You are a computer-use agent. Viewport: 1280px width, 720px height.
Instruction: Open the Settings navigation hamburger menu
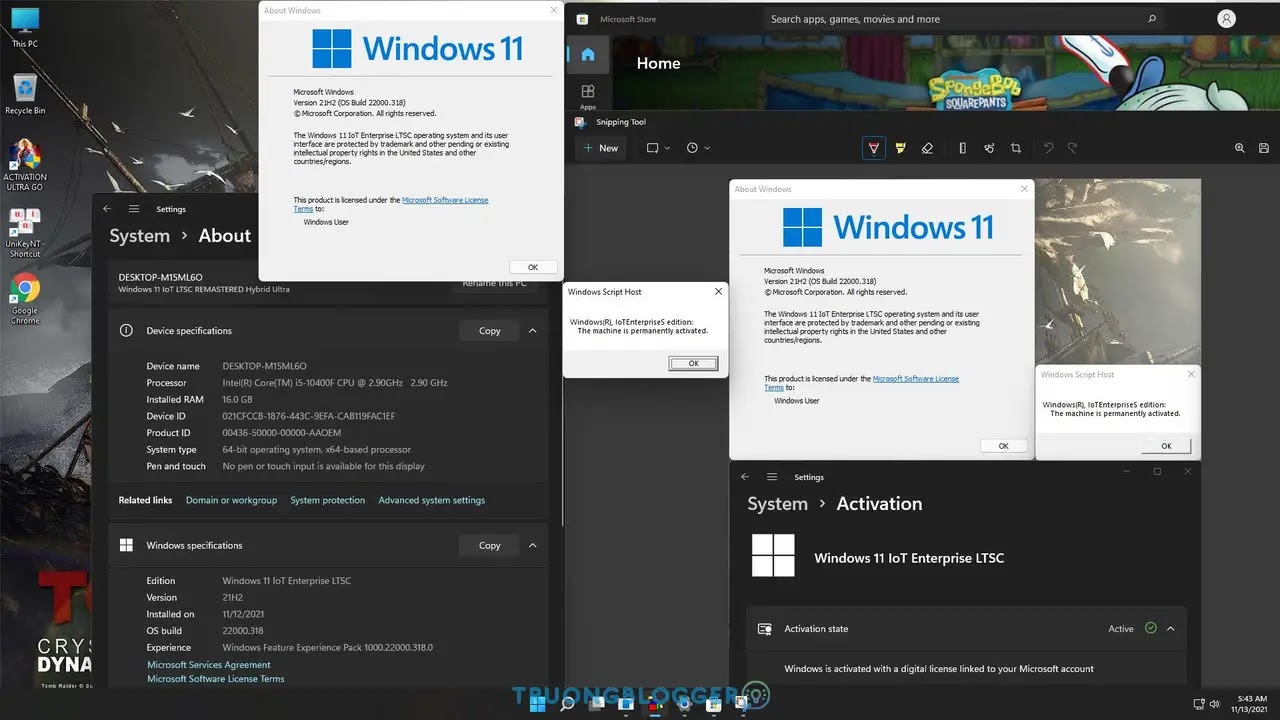pyautogui.click(x=134, y=209)
